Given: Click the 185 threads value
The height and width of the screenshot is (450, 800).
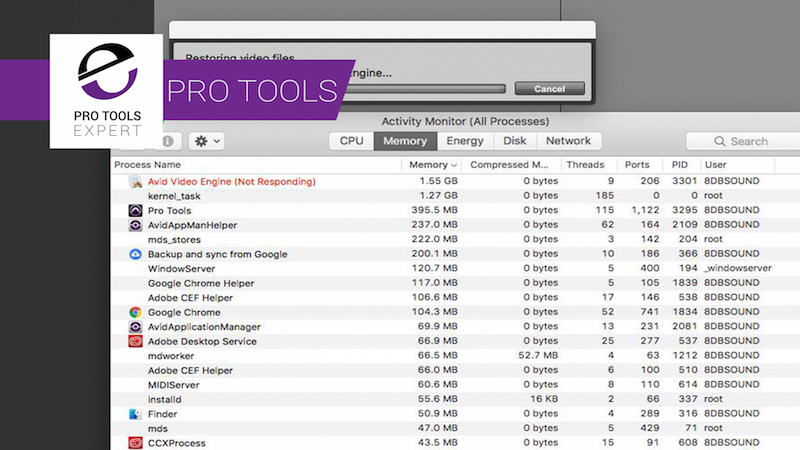Looking at the screenshot, I should point(605,195).
